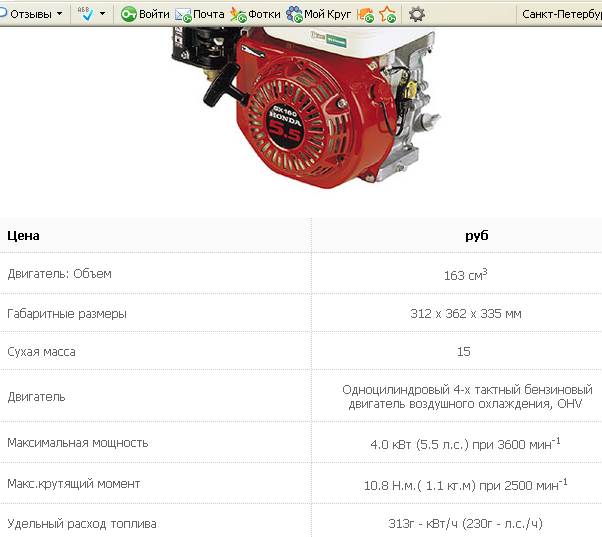The image size is (602, 537).
Task: Click the Honda GX160 engine image
Action: tap(306, 108)
